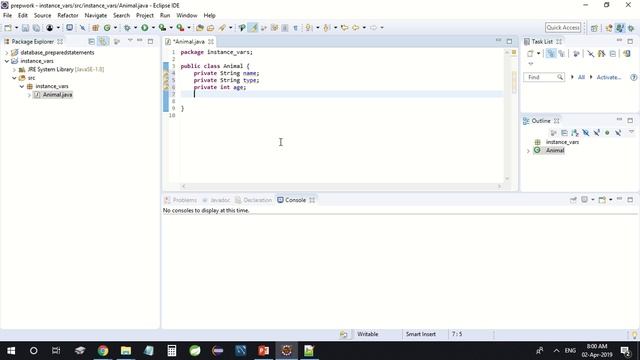Open the Outline view menu arrow
Screen dimensions: 640x360
click(x=631, y=132)
